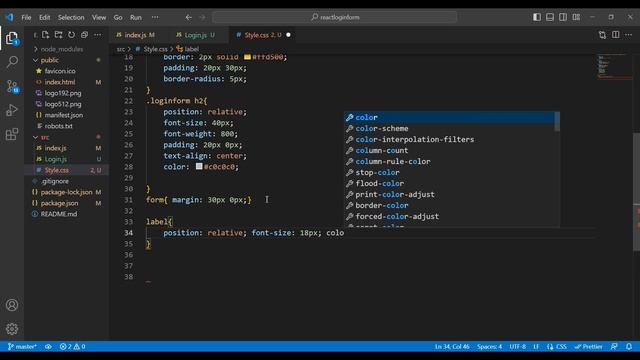Open the Accounts menu icon
Screen dimensions: 640x360
click(x=12, y=305)
